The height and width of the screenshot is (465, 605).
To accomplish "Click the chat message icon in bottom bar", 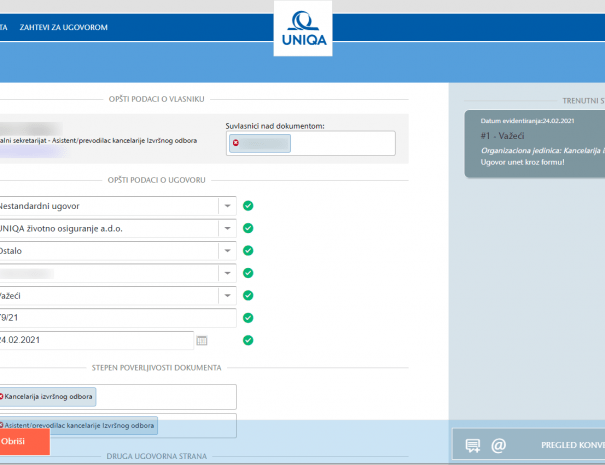I will 473,445.
